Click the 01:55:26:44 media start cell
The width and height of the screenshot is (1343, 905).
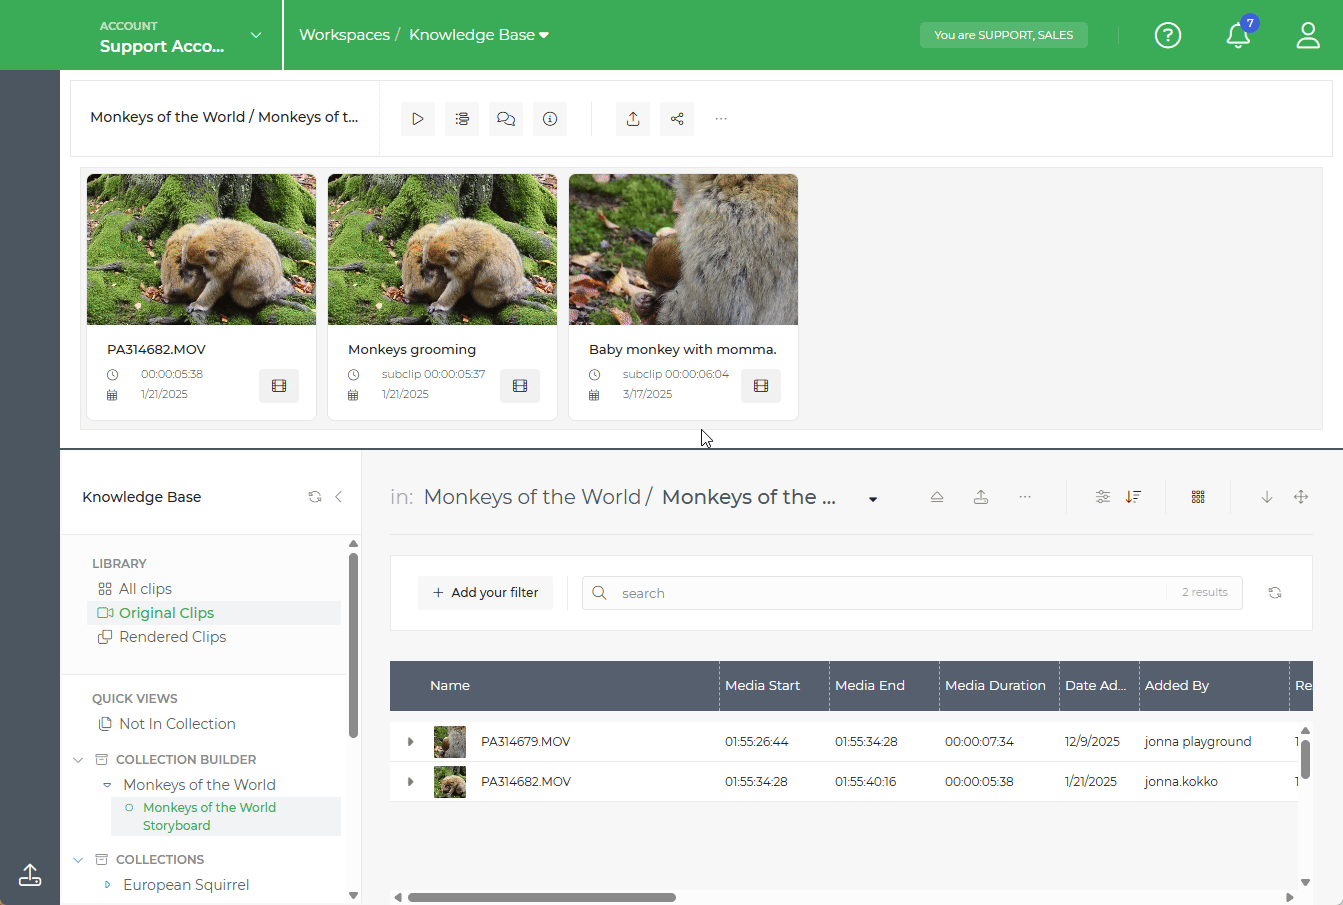(x=757, y=742)
